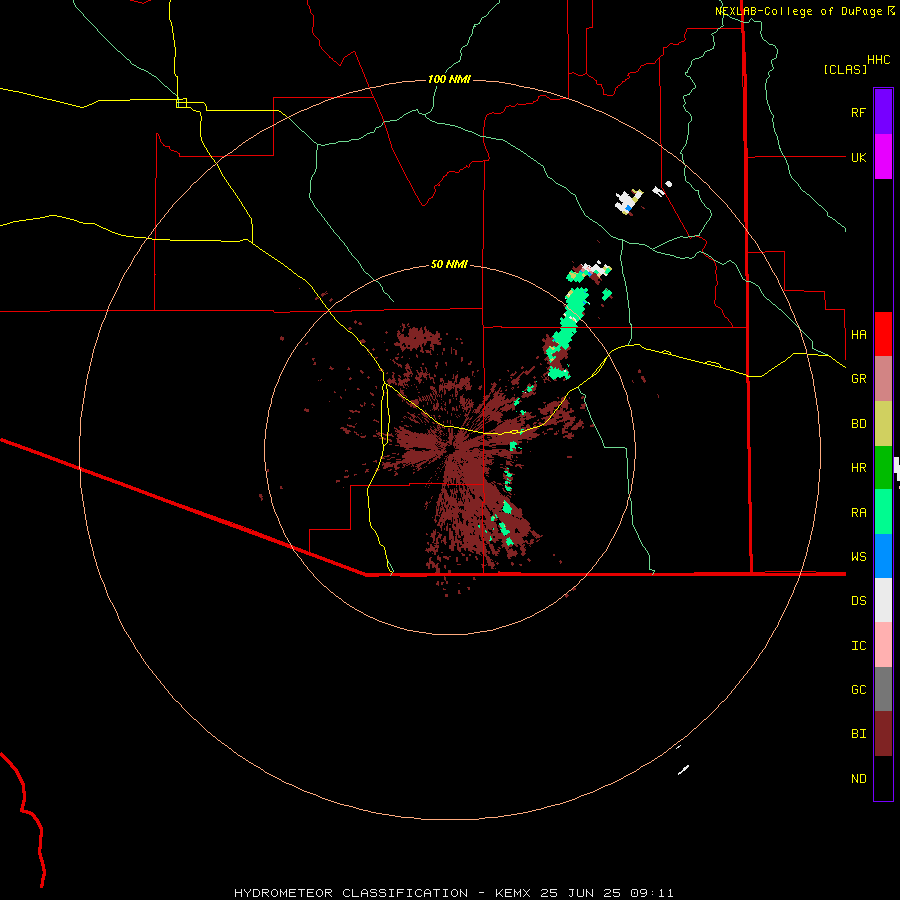Viewport: 900px width, 900px height.
Task: Click the white dry snow echo cluster far northeast
Action: pyautogui.click(x=627, y=202)
